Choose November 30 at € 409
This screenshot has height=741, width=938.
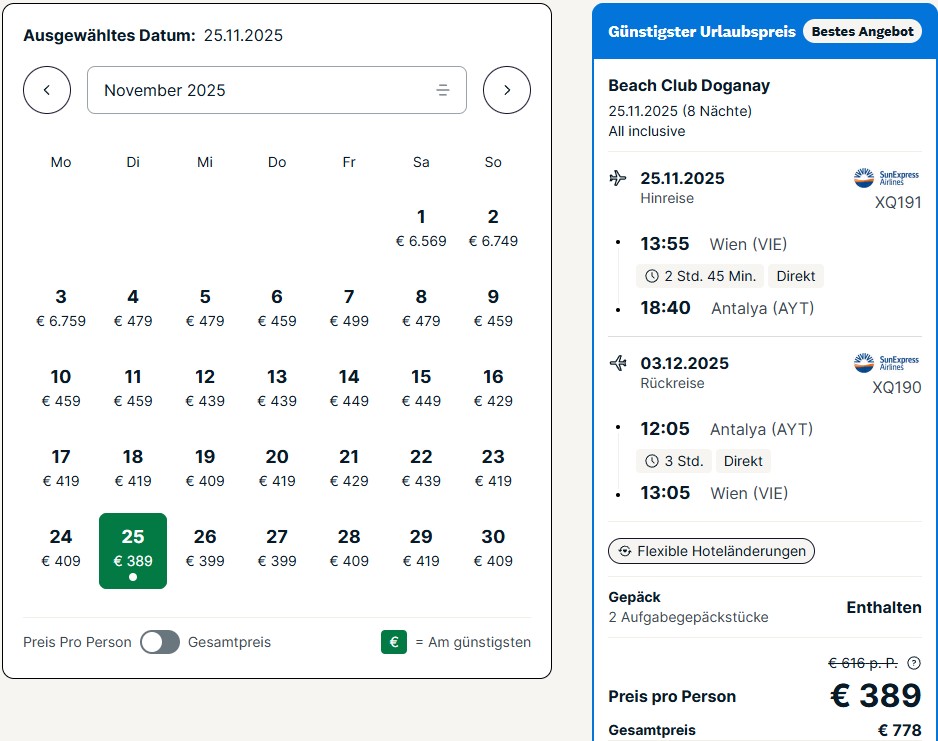[493, 548]
